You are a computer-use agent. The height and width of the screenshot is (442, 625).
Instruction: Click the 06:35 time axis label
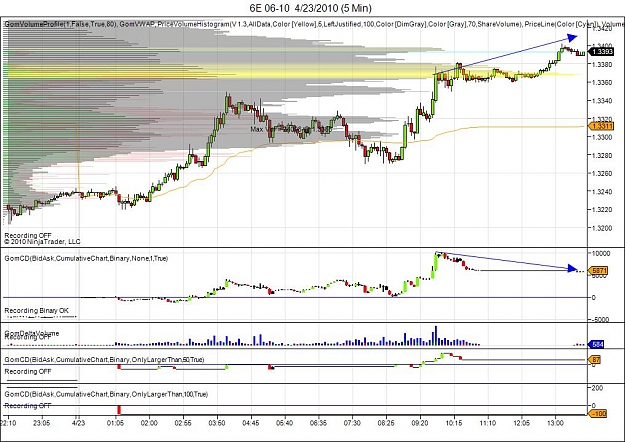coord(318,423)
